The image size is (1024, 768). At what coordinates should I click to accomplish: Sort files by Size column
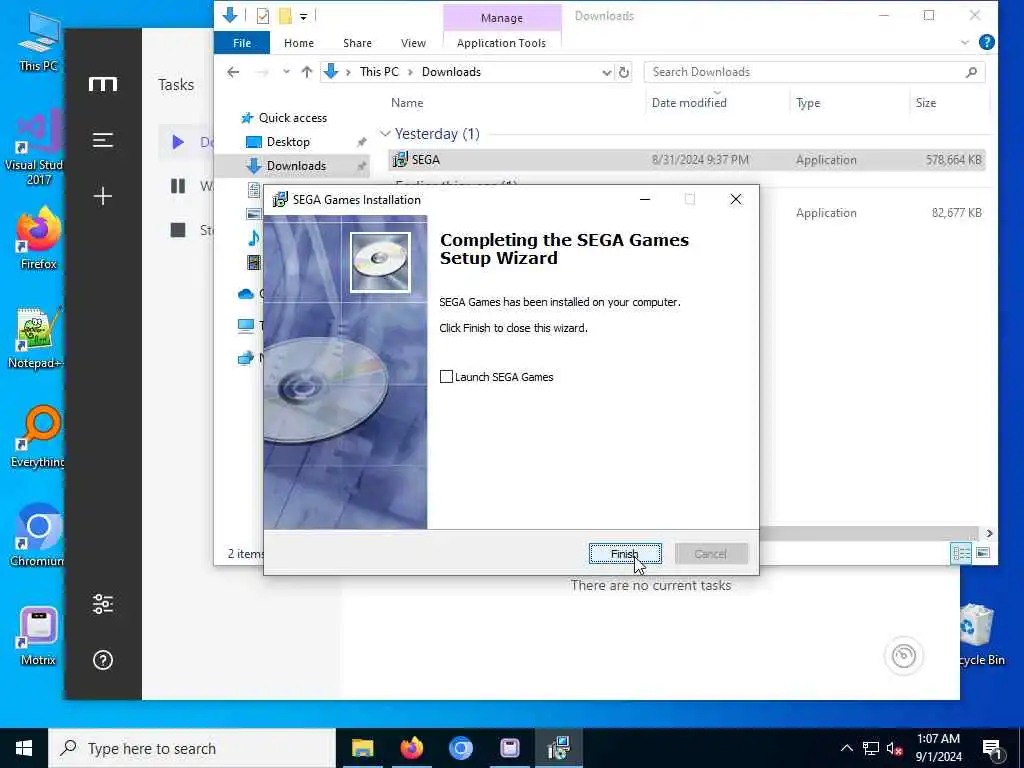[925, 103]
